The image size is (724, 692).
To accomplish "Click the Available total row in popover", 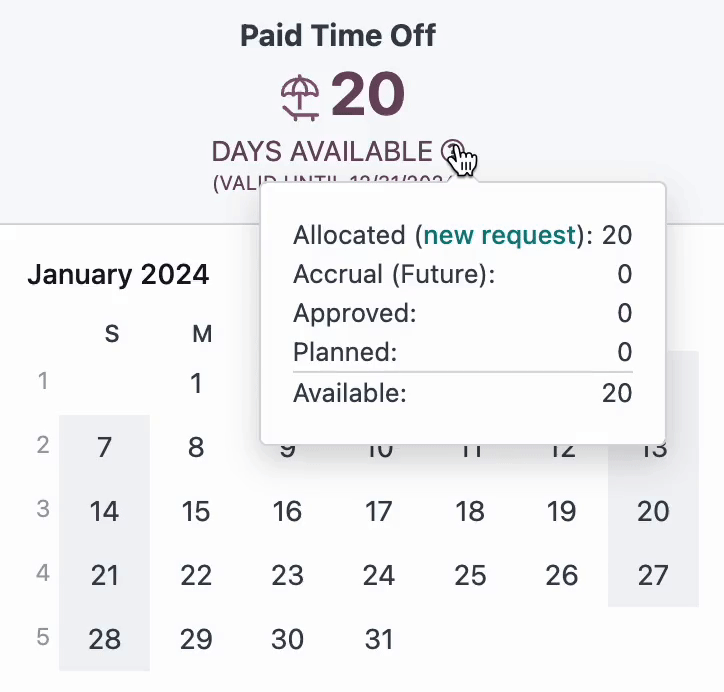I will (463, 393).
